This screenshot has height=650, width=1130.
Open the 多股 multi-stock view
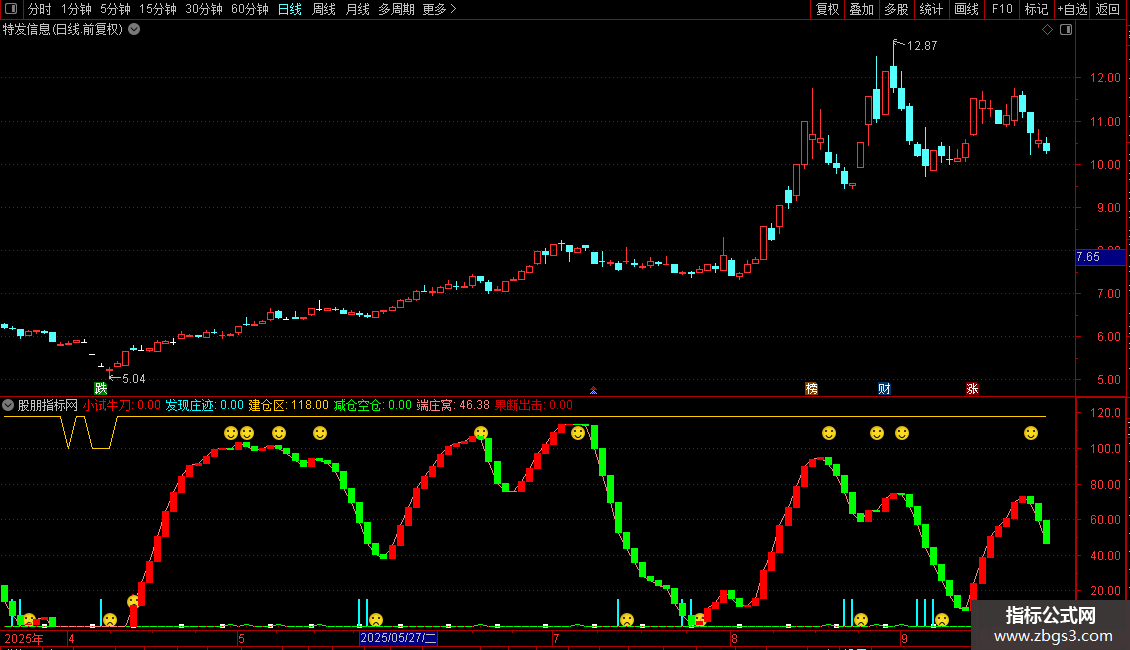(896, 9)
